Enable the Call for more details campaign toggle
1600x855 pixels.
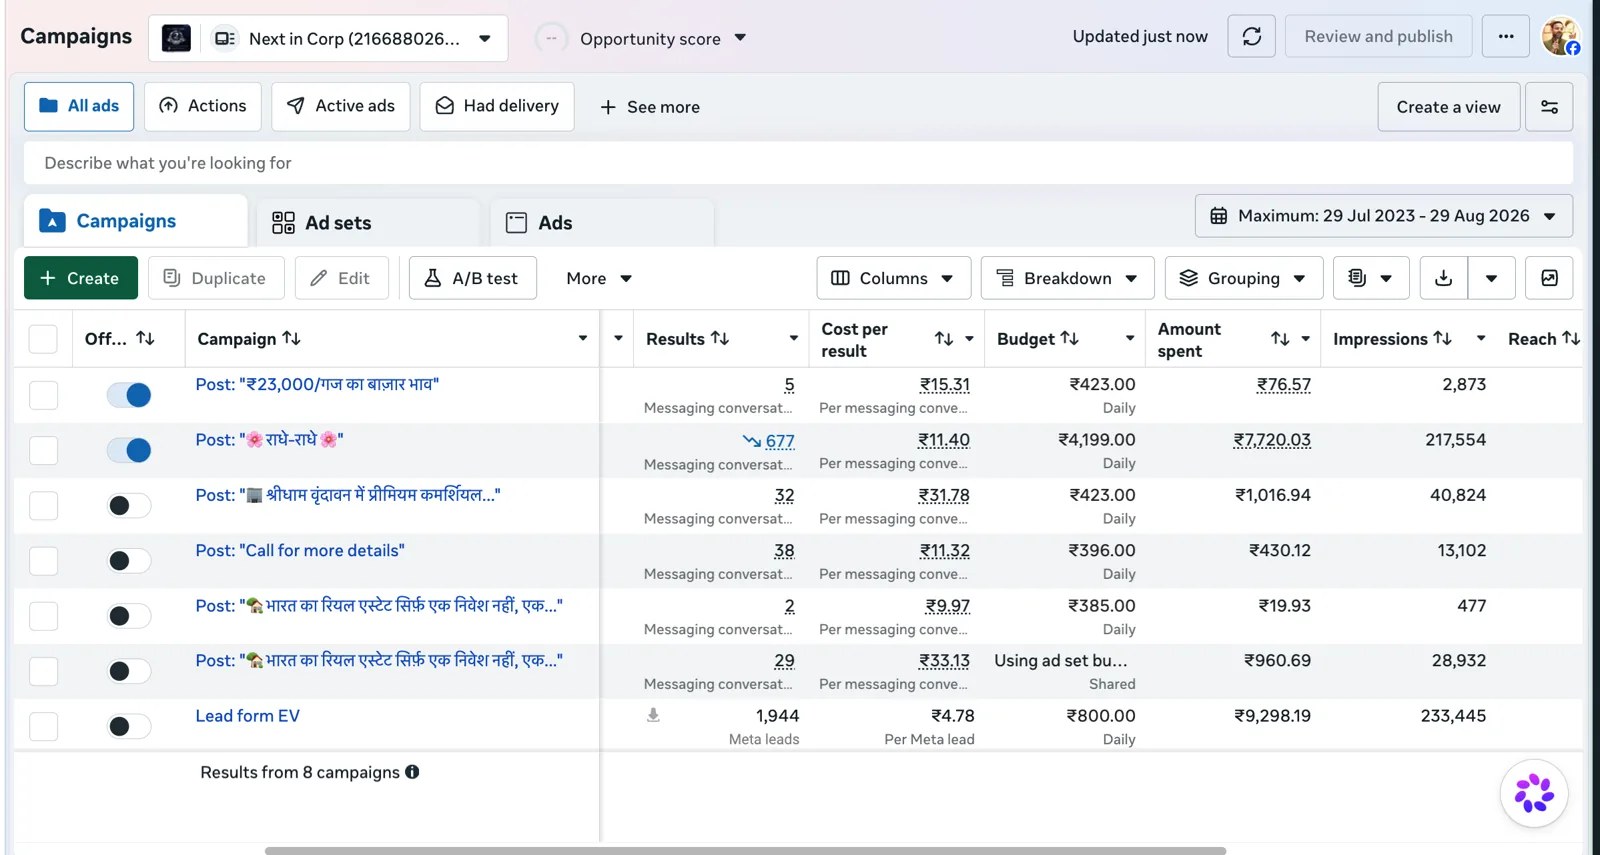pyautogui.click(x=129, y=561)
